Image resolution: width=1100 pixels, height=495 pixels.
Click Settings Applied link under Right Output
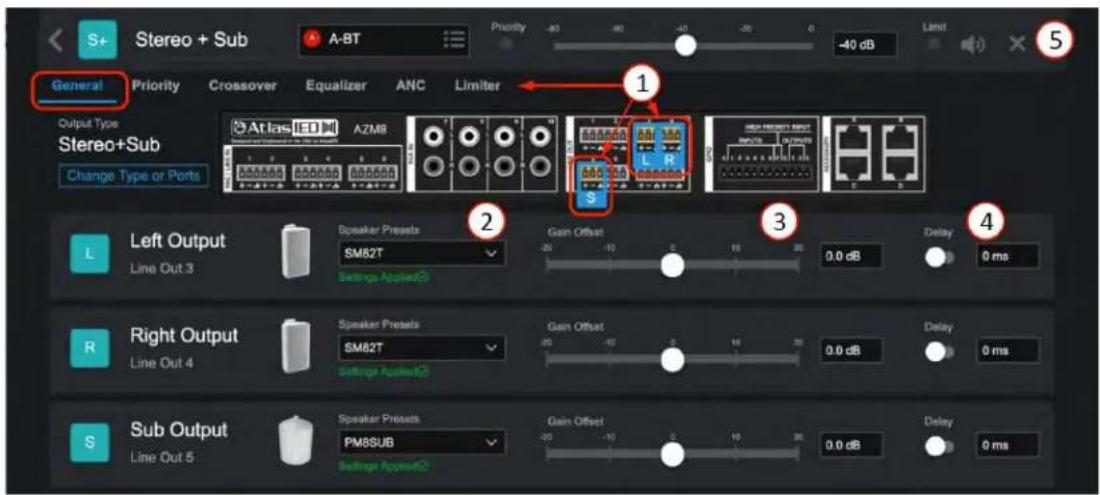pos(384,371)
